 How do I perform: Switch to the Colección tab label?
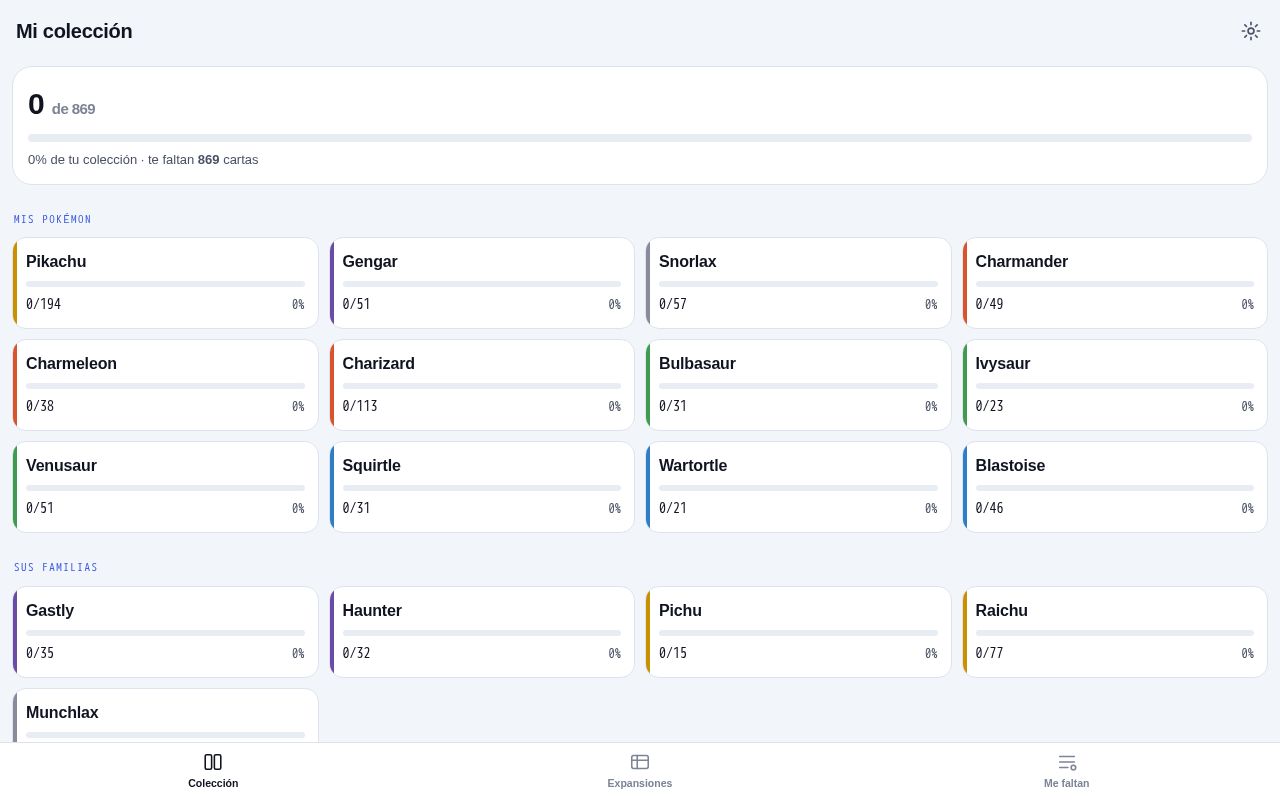coord(213,783)
